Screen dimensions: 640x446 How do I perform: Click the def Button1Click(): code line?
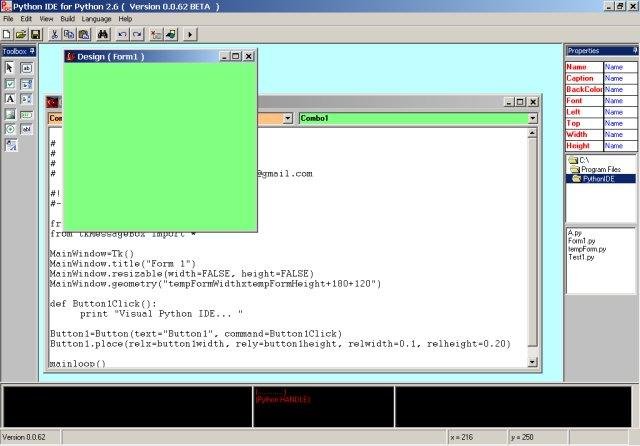103,304
